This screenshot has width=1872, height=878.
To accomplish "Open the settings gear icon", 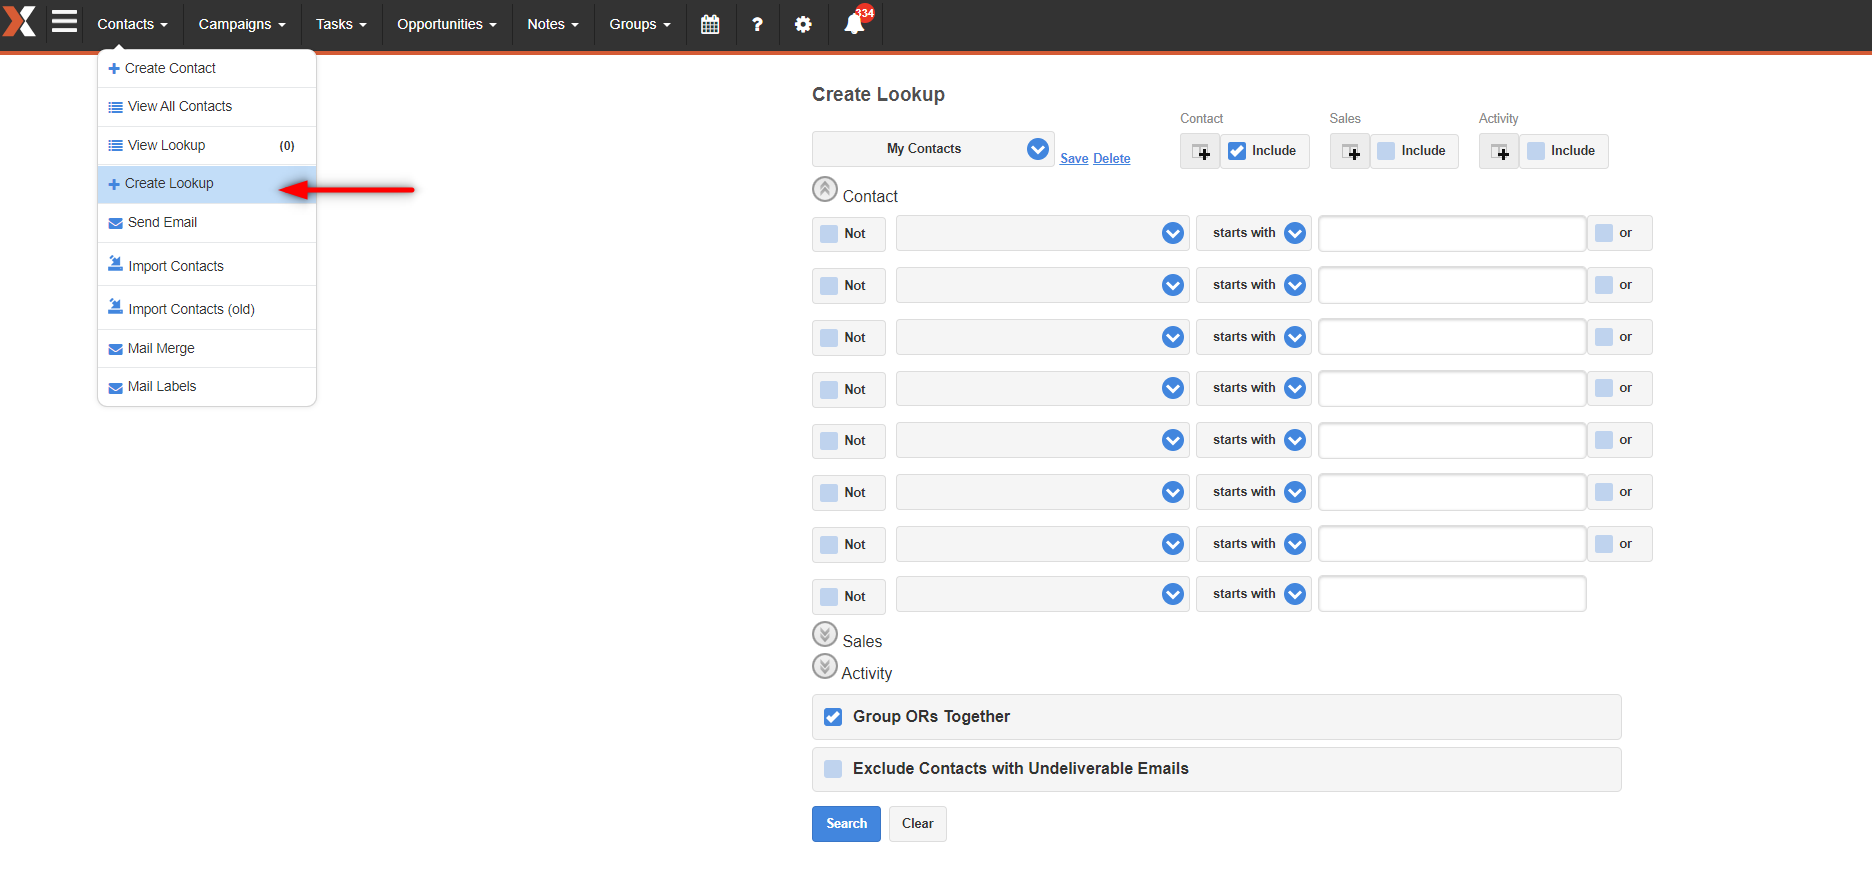I will pyautogui.click(x=803, y=24).
